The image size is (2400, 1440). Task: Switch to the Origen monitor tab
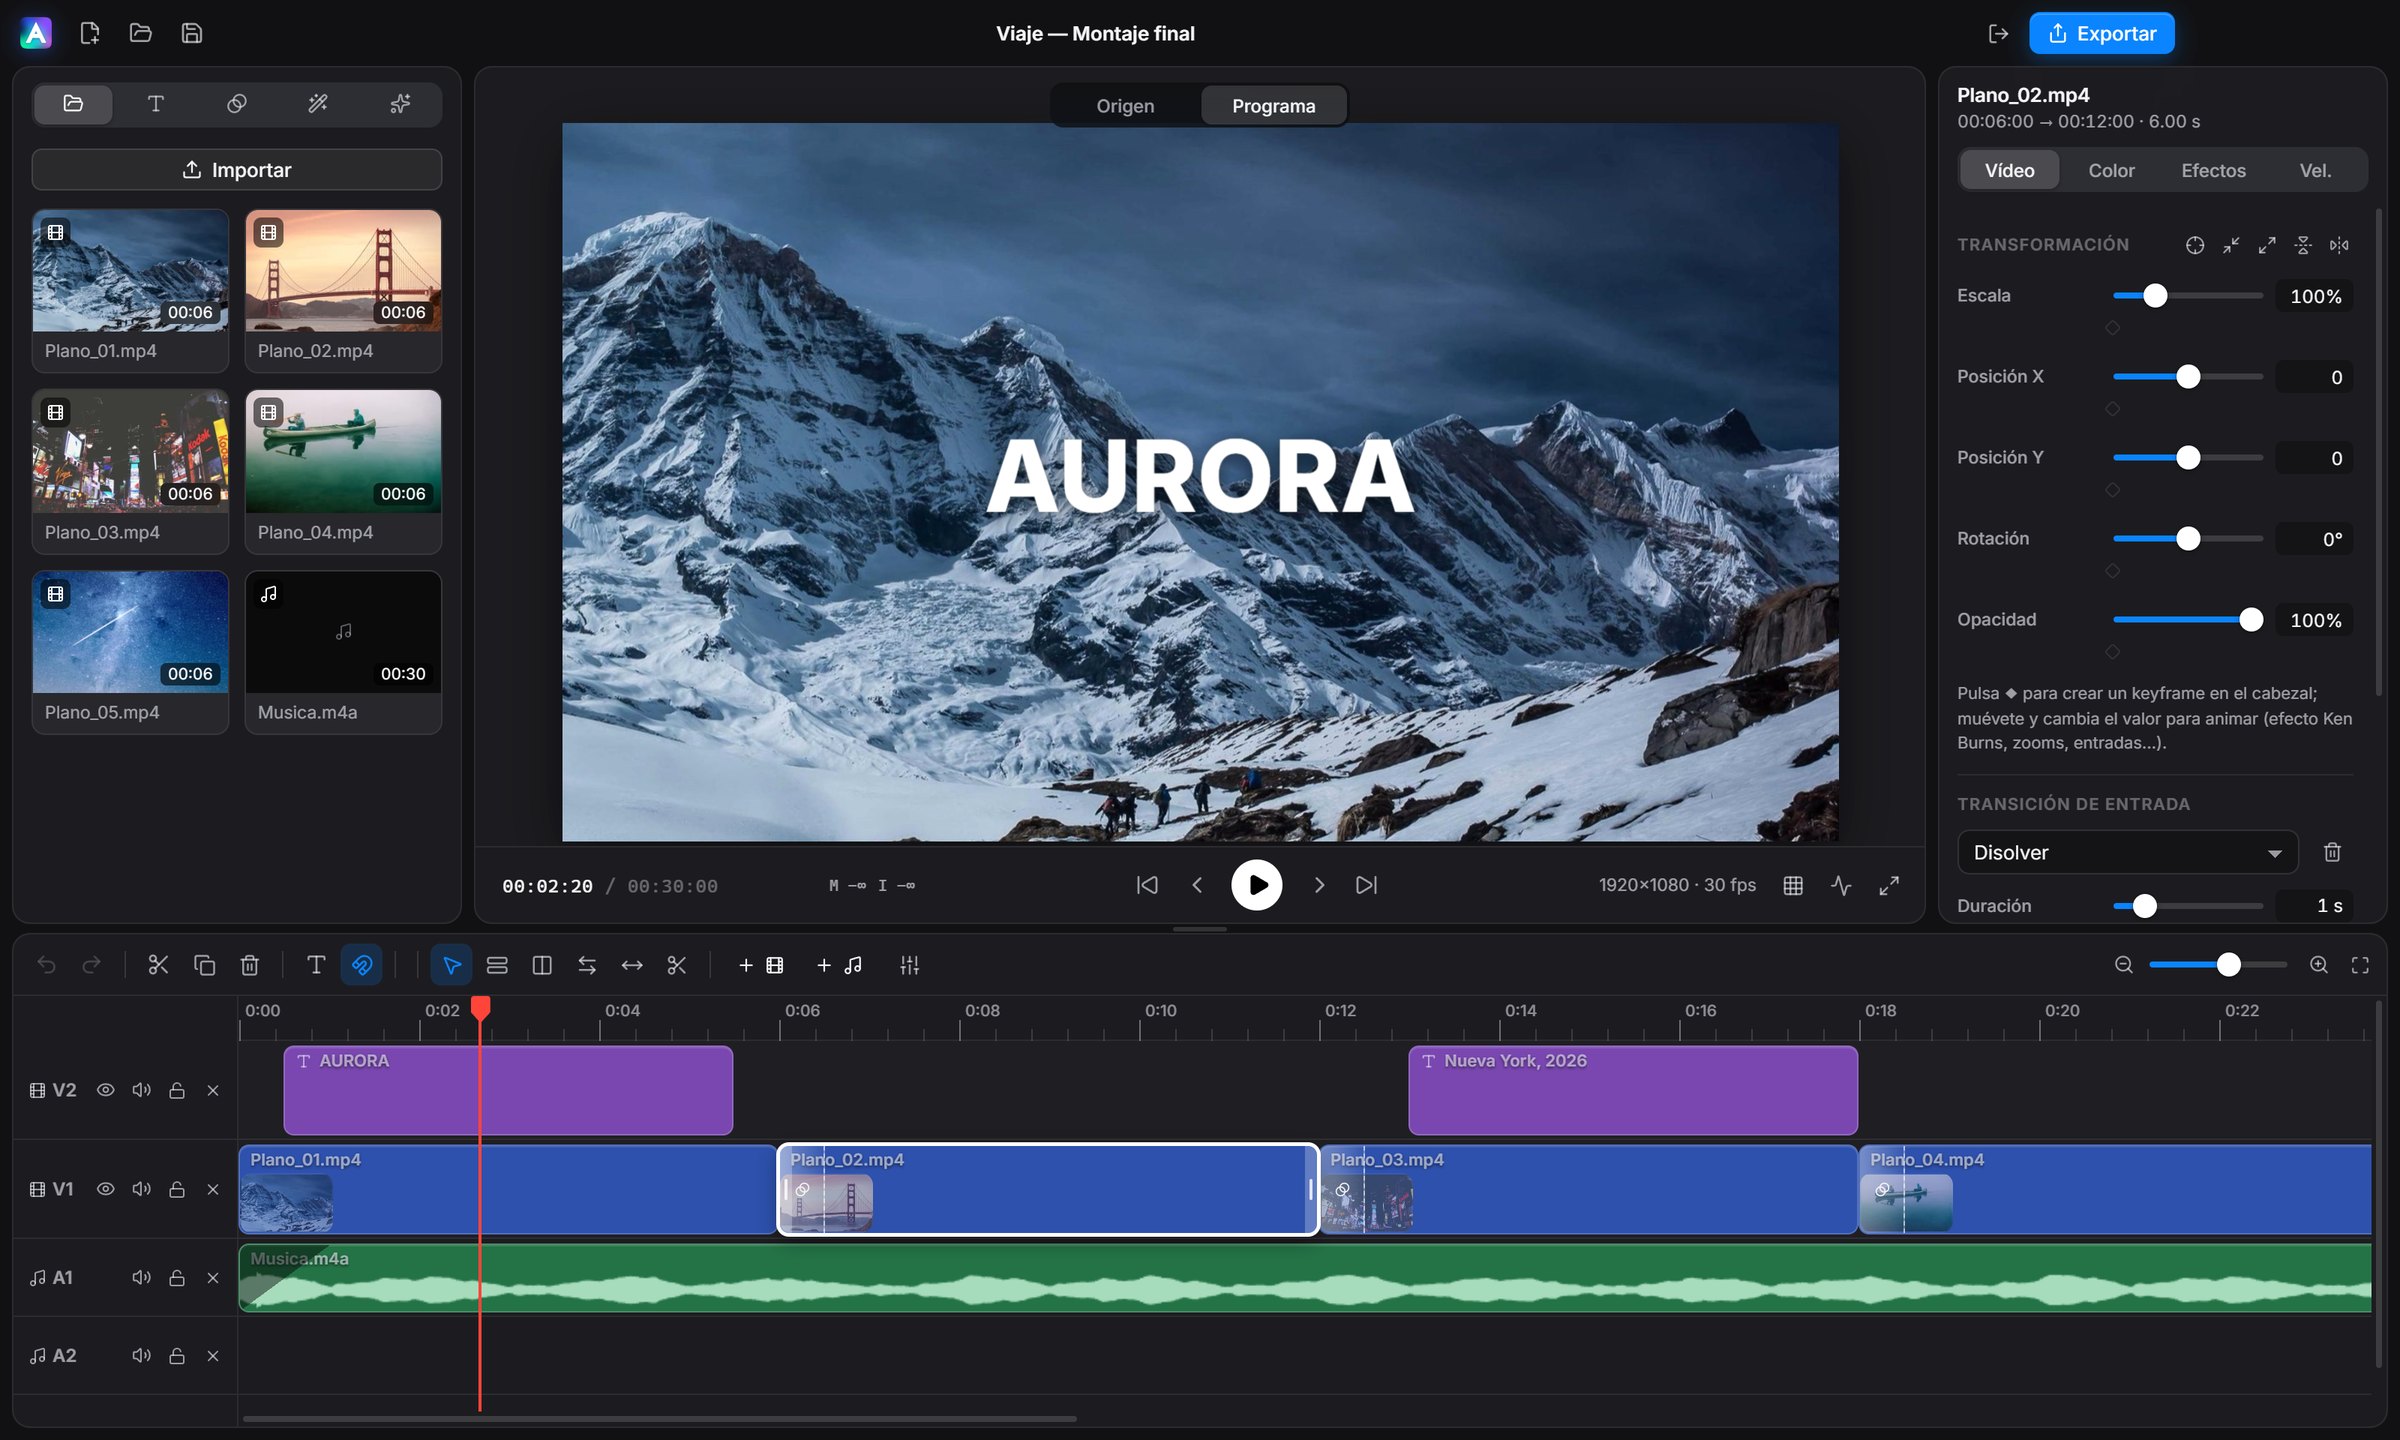[1125, 105]
